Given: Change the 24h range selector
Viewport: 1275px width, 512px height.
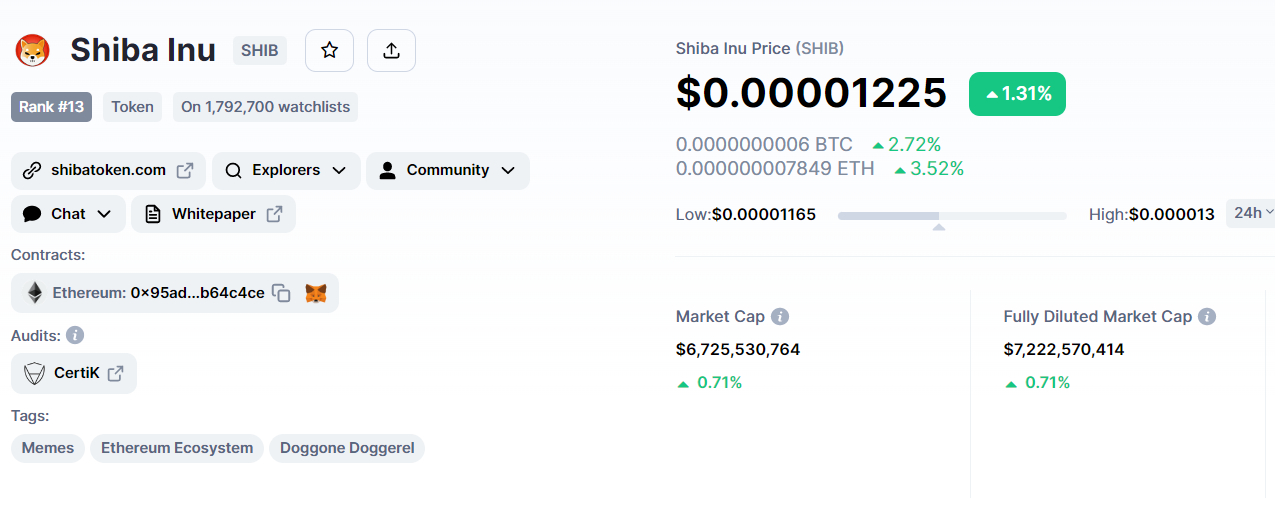Looking at the screenshot, I should pos(1251,213).
